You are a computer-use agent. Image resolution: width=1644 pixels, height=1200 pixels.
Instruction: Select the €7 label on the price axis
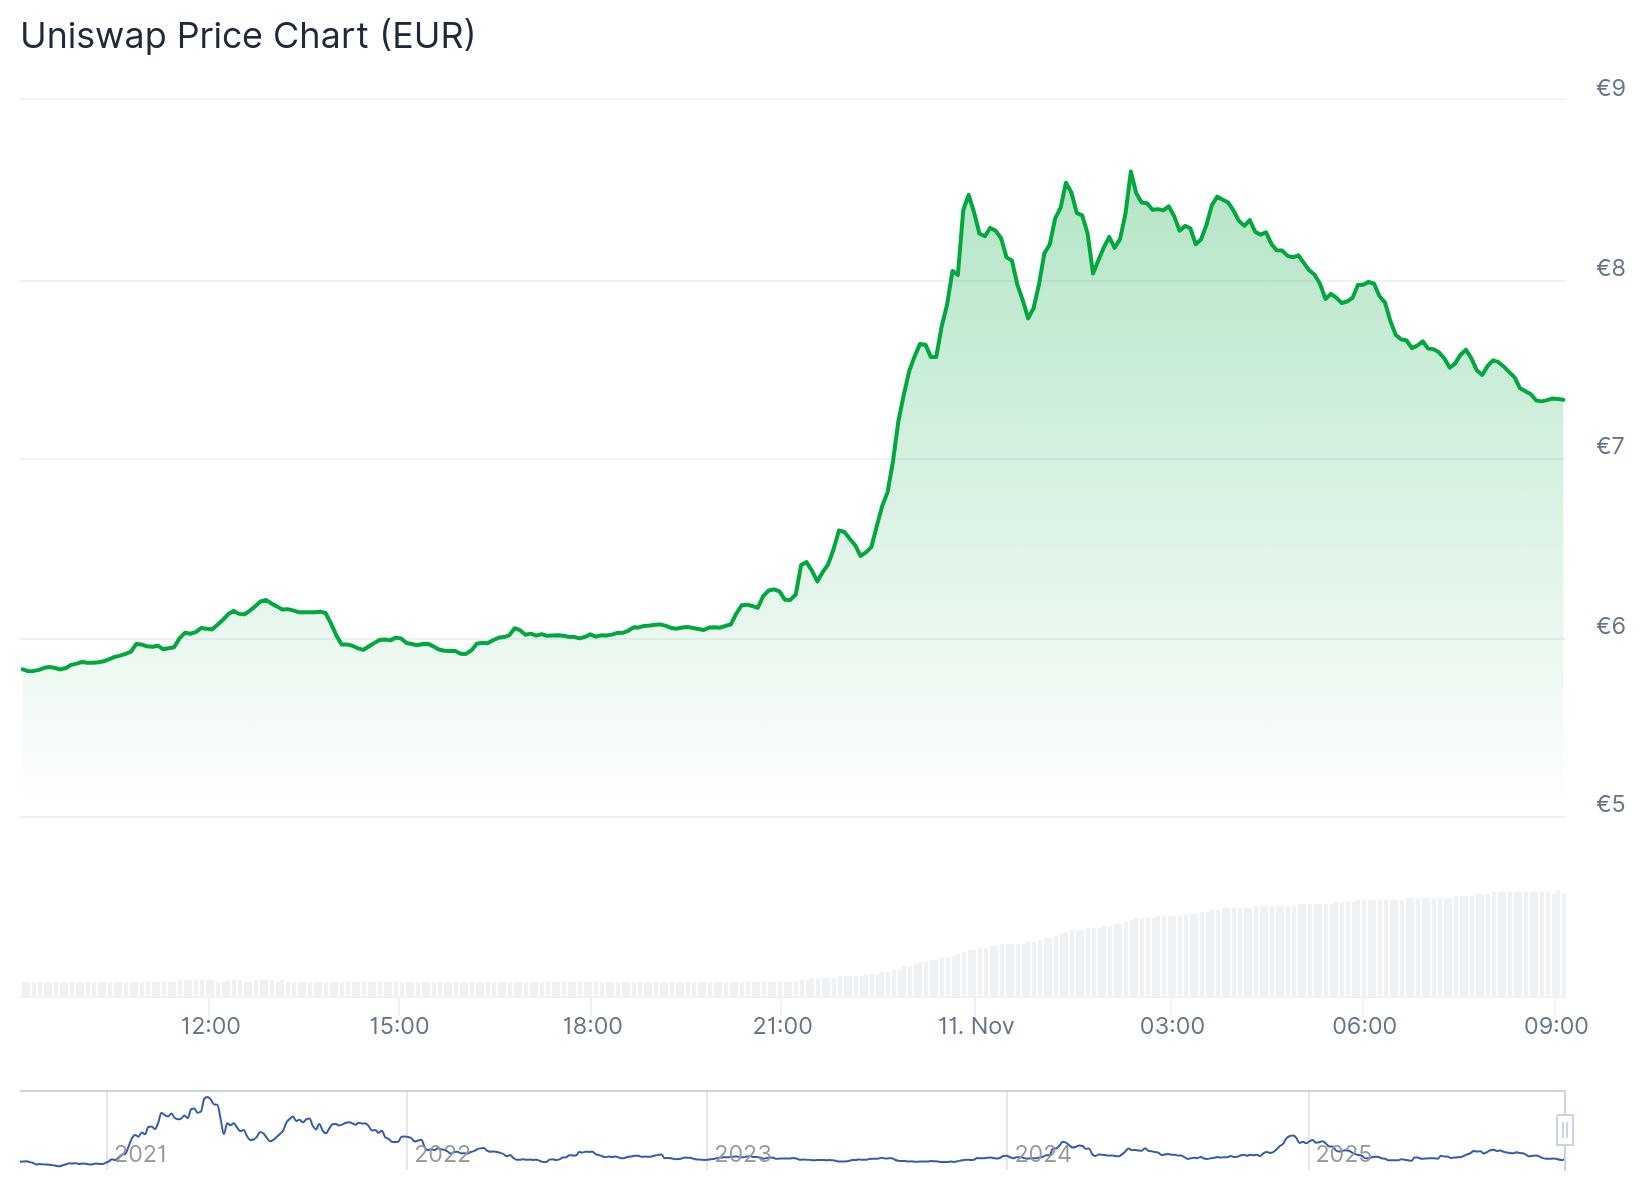(x=1610, y=446)
